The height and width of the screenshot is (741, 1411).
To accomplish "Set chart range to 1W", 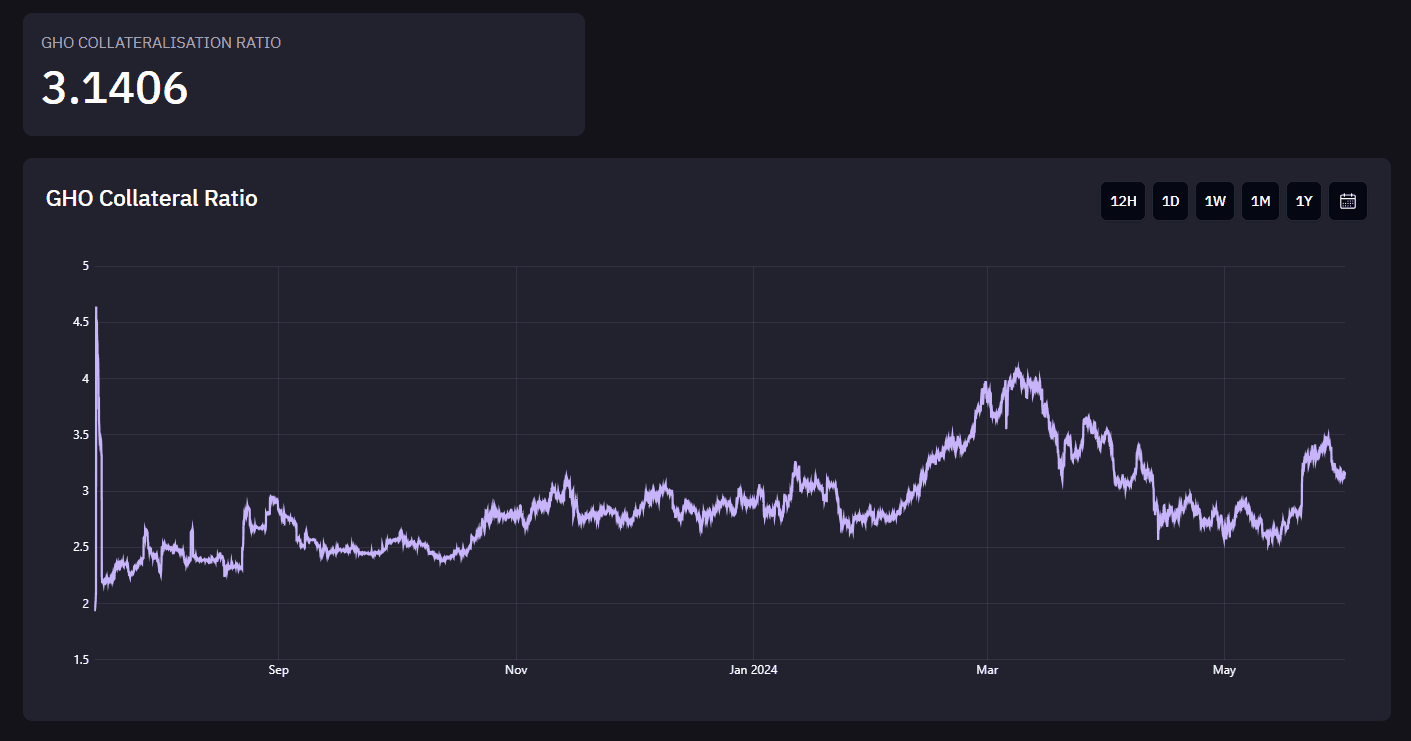I will [x=1215, y=201].
